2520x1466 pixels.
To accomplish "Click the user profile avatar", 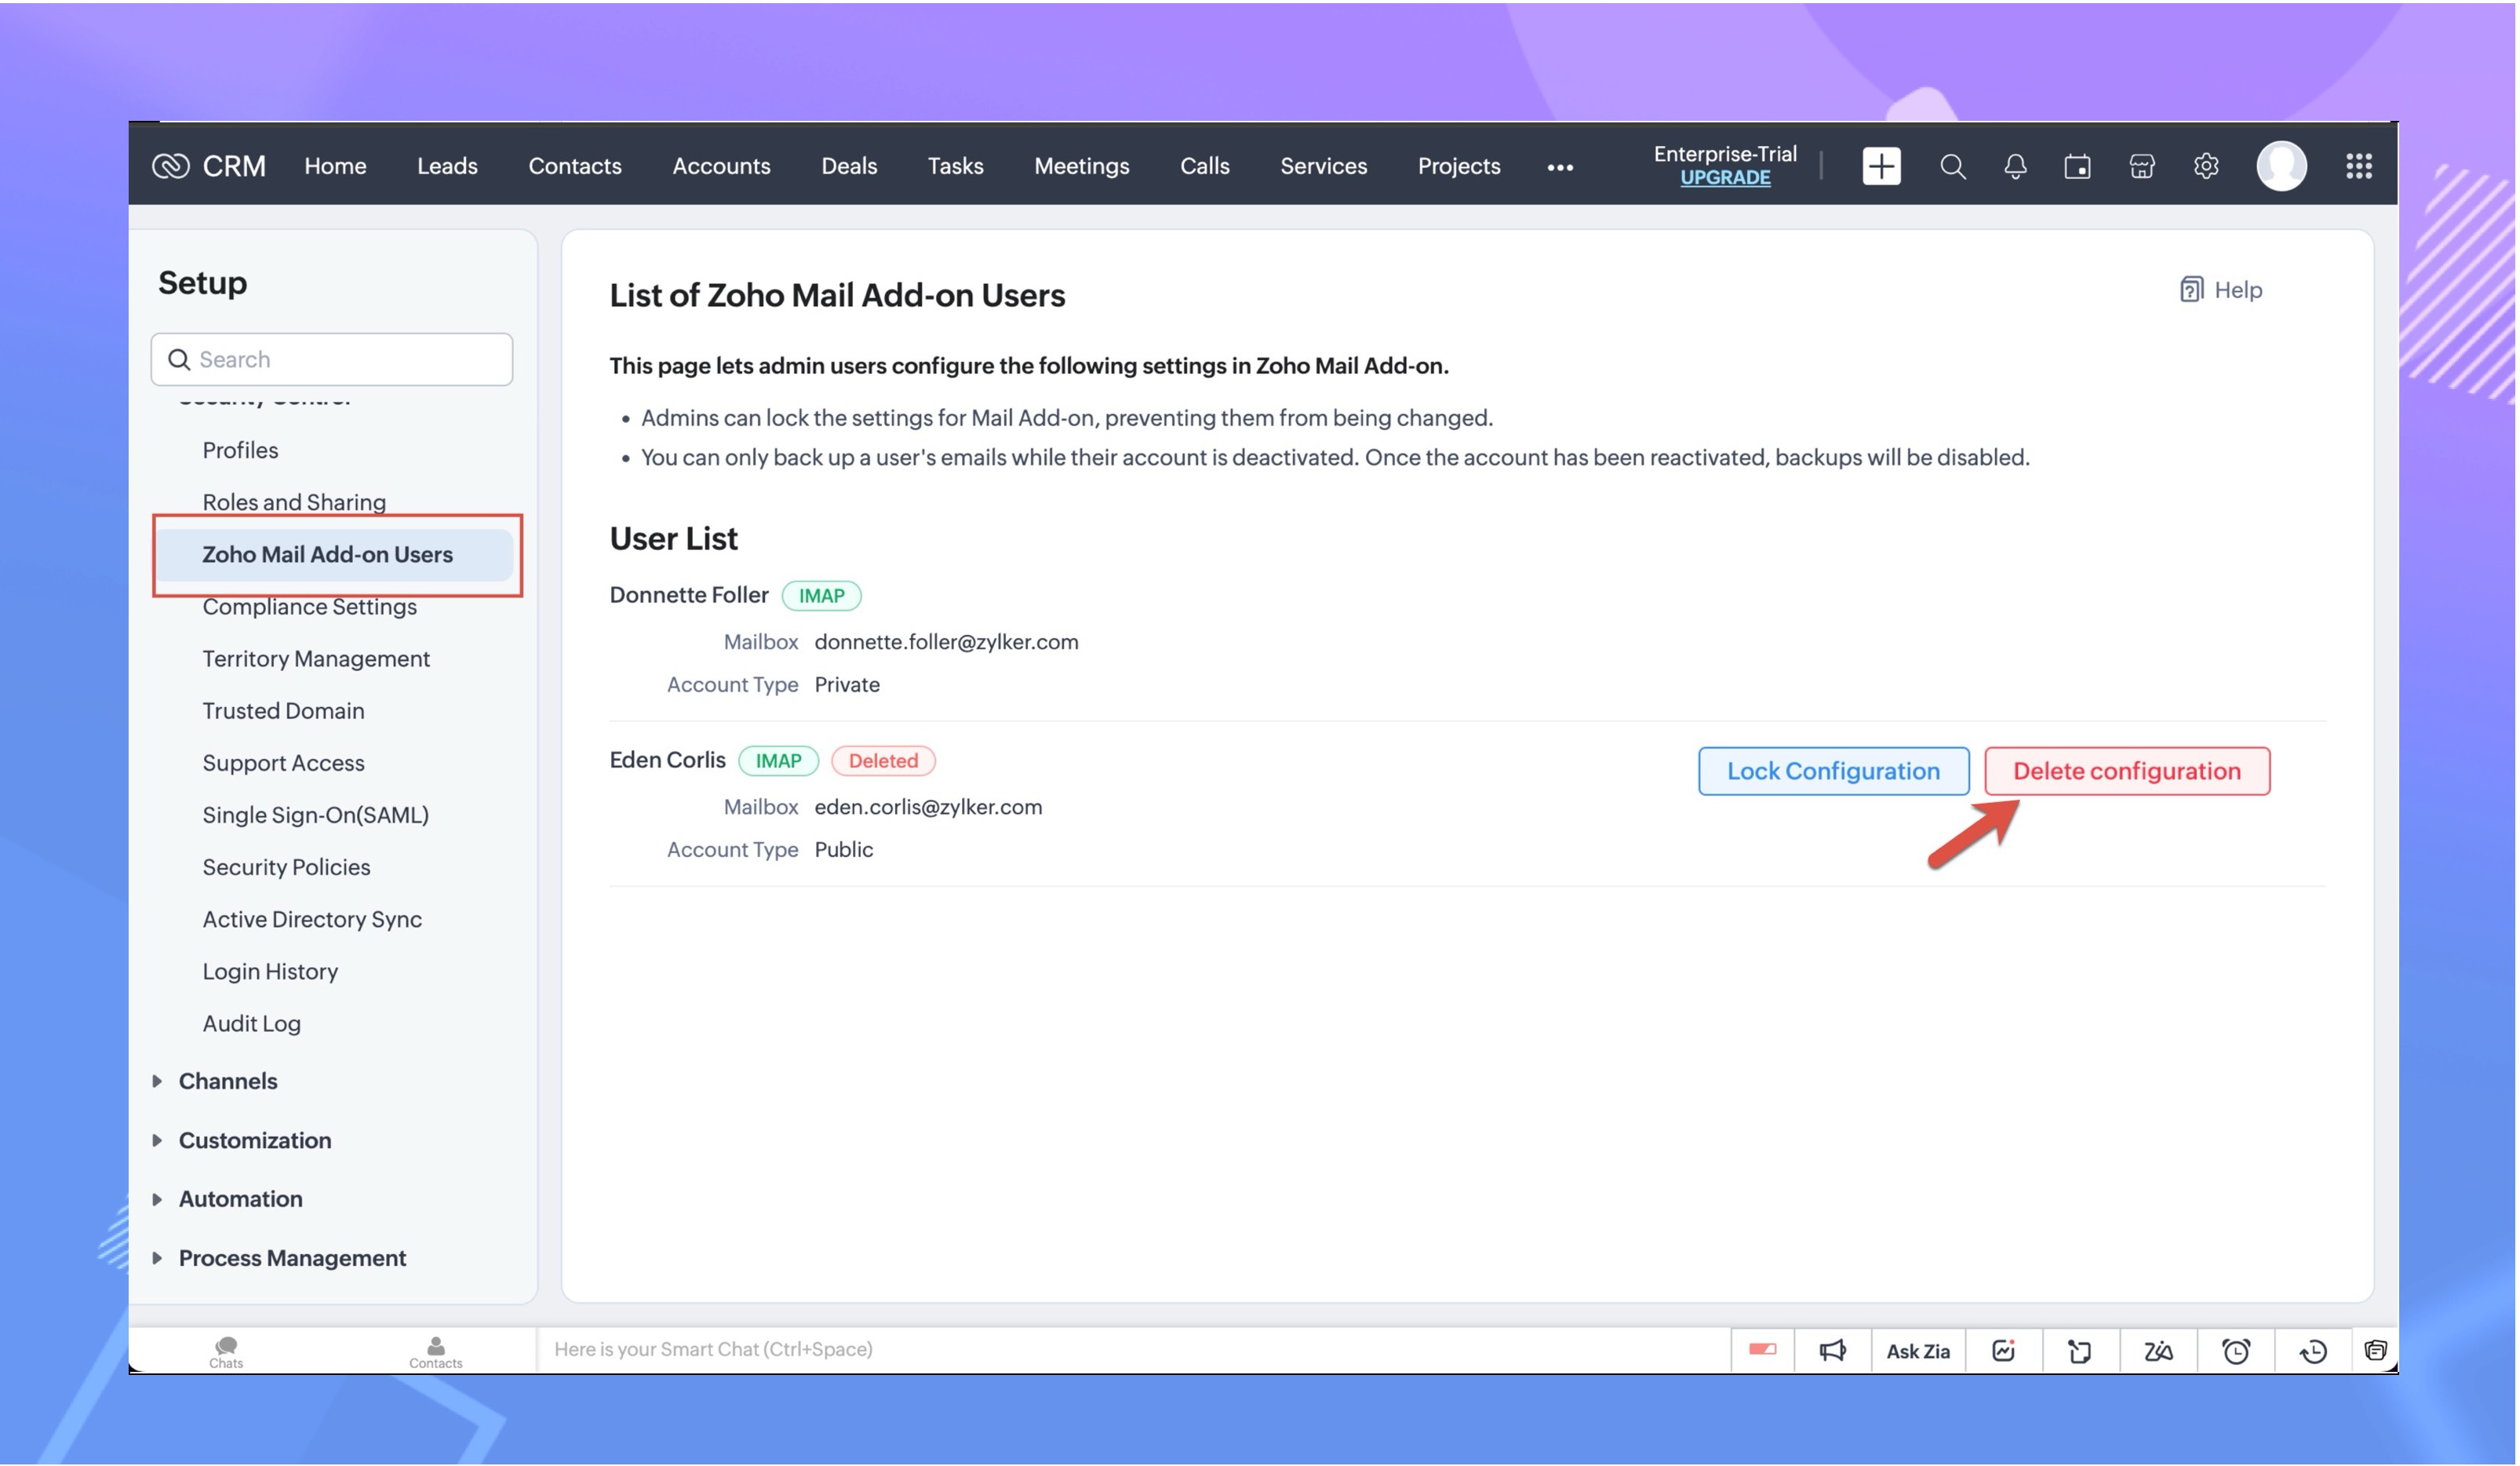I will (2281, 166).
